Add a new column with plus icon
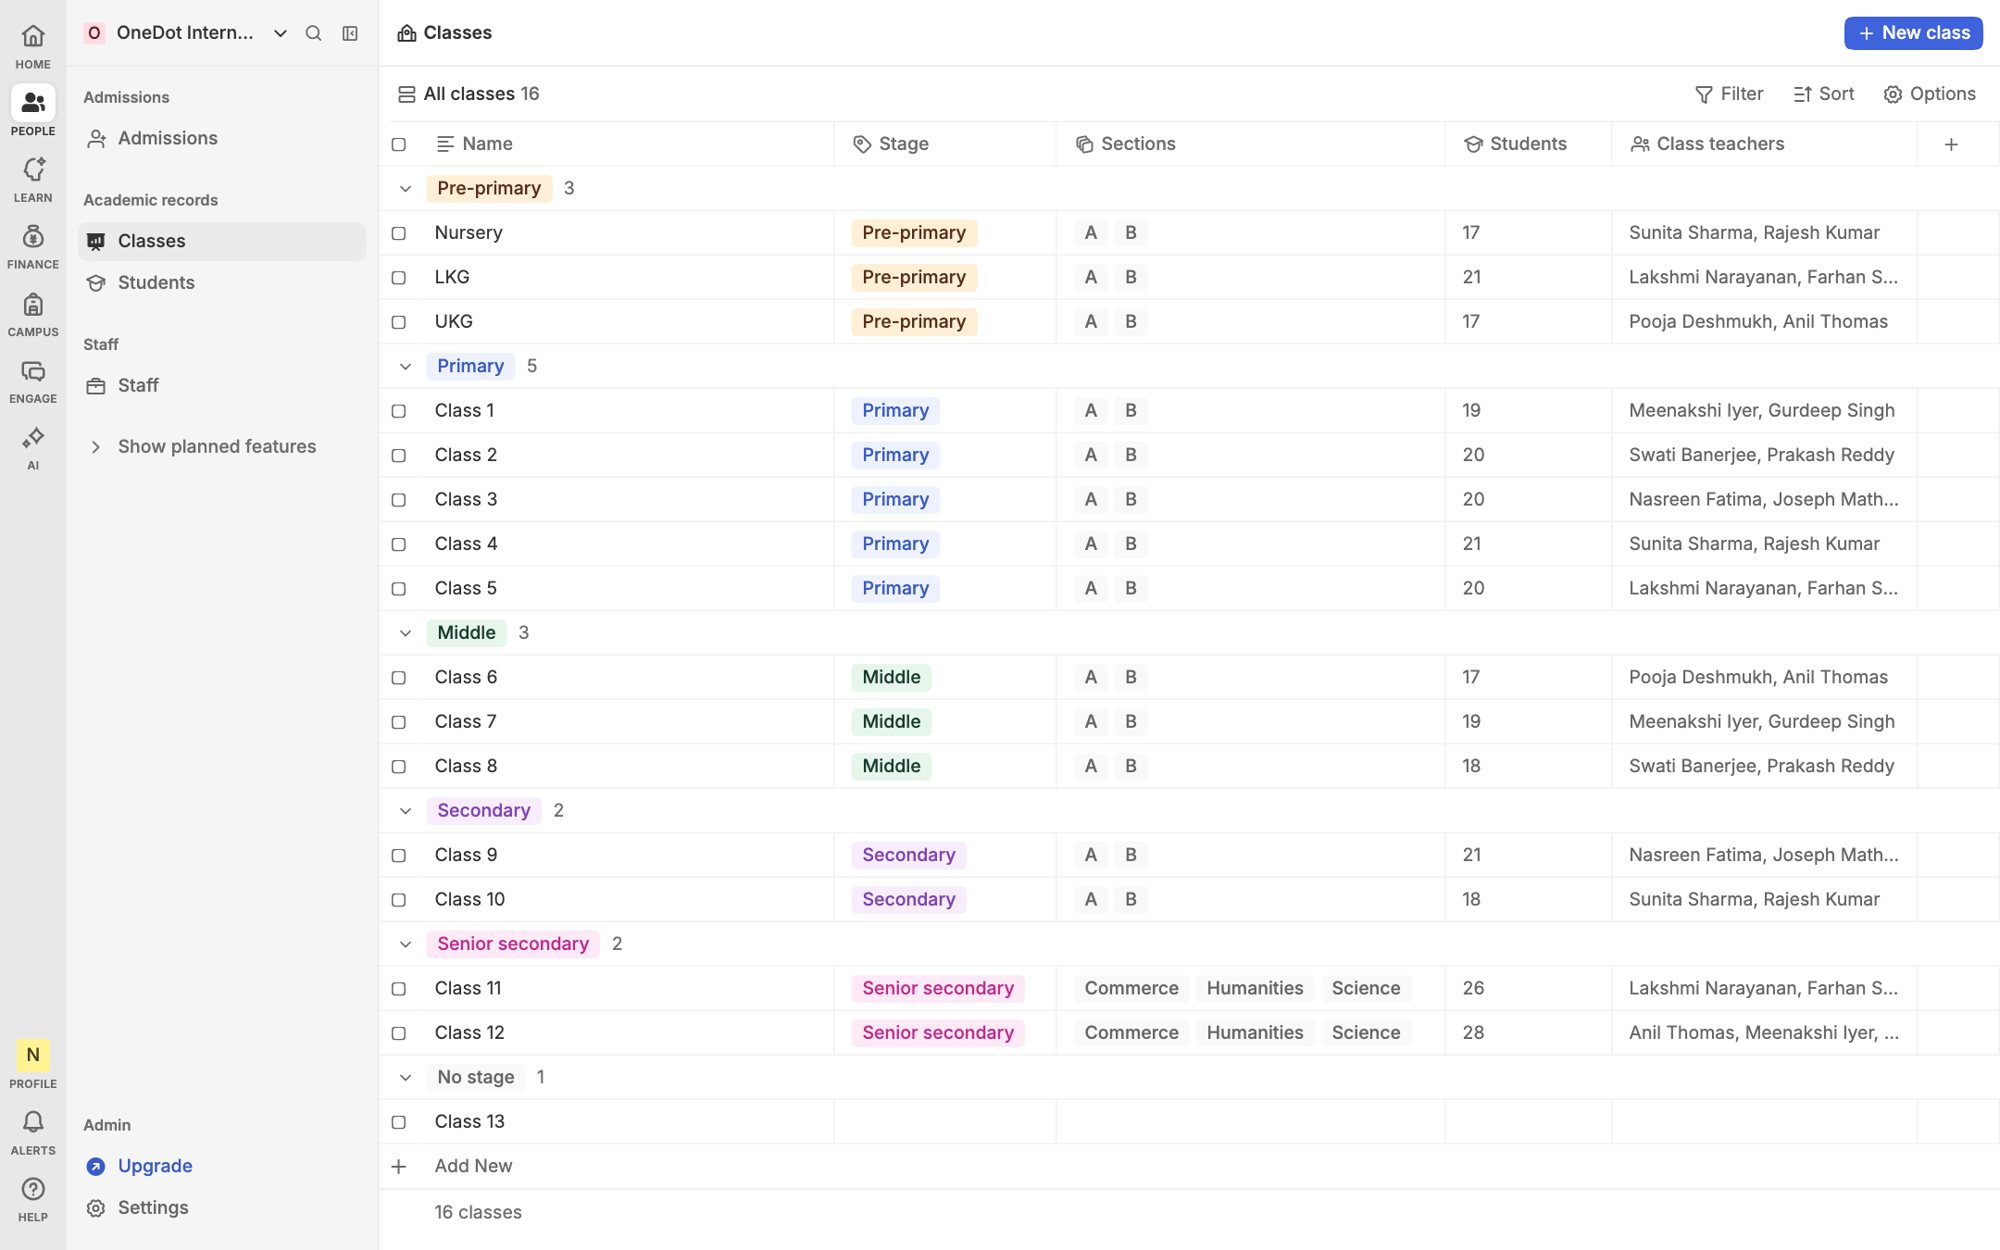The width and height of the screenshot is (2000, 1250). click(1951, 144)
